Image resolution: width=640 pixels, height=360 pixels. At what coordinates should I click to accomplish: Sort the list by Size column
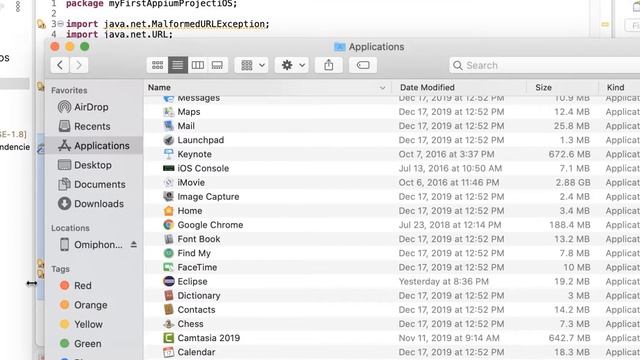(543, 87)
